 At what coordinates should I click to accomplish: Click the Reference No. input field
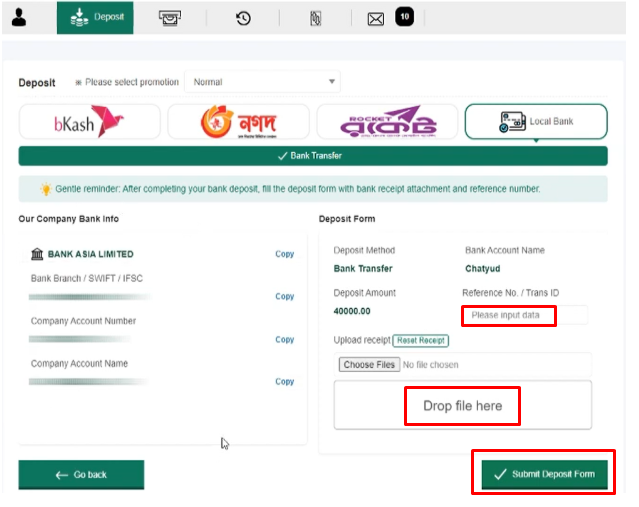tap(525, 315)
